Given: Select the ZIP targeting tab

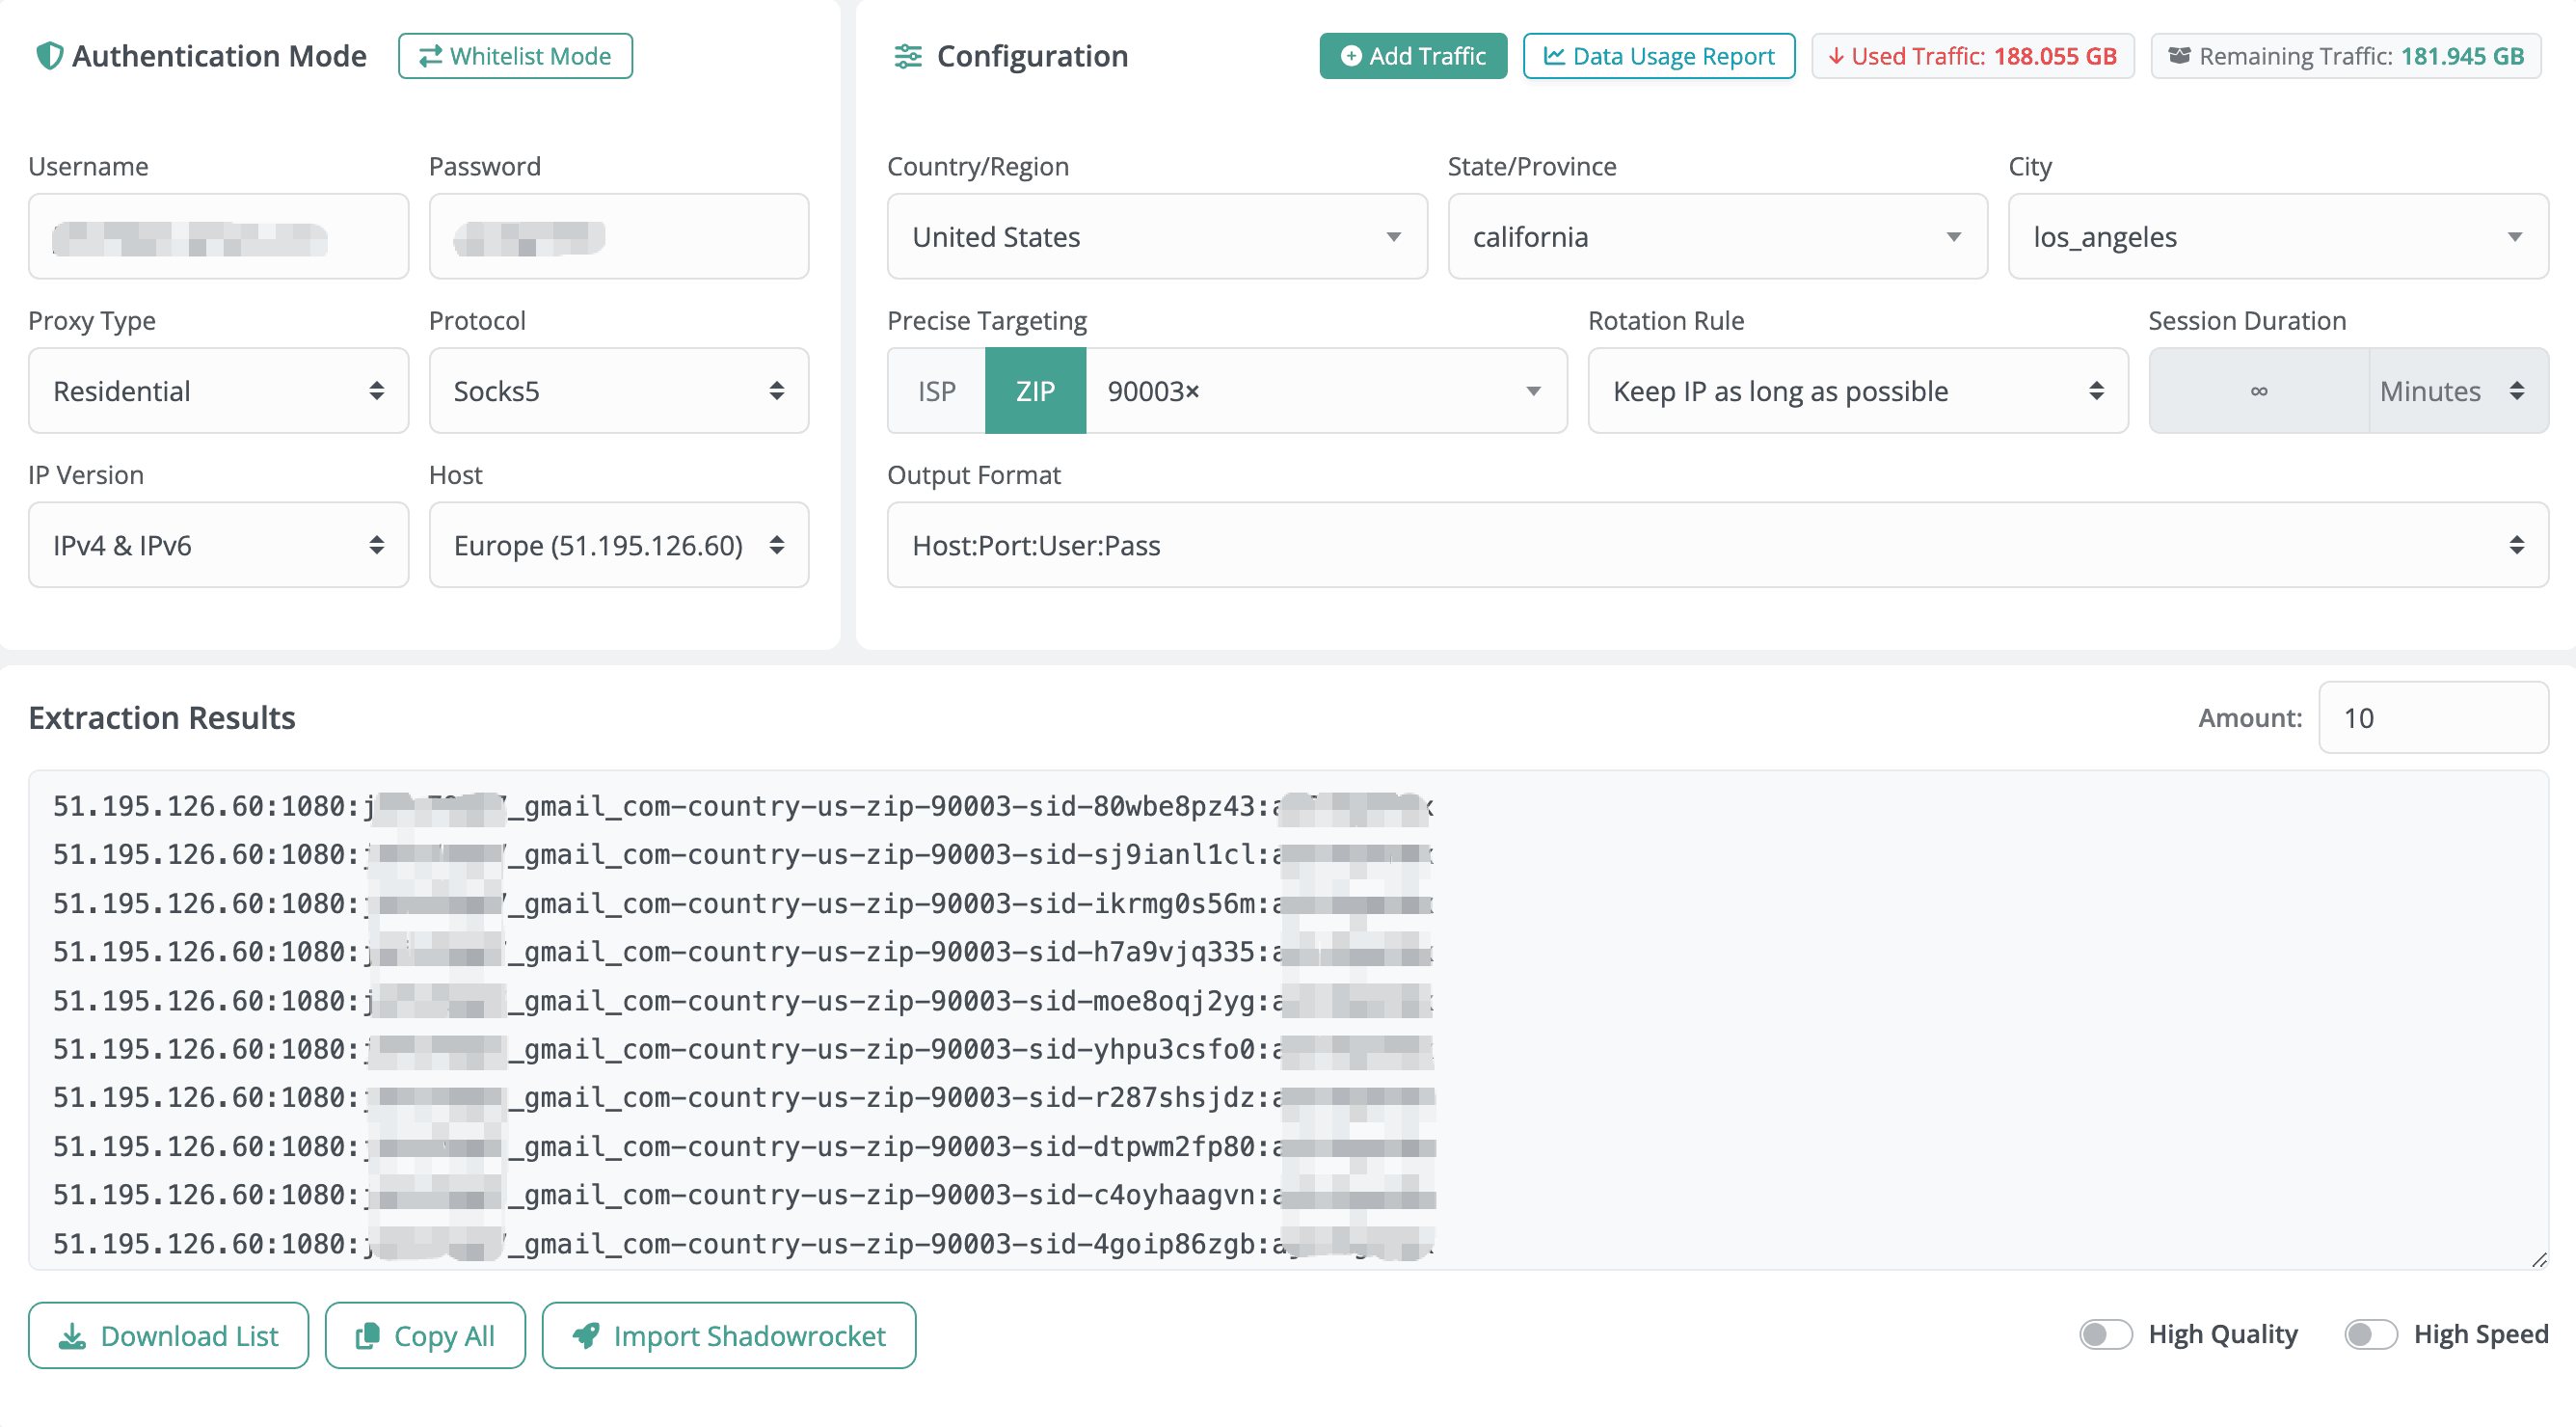Looking at the screenshot, I should (1035, 391).
